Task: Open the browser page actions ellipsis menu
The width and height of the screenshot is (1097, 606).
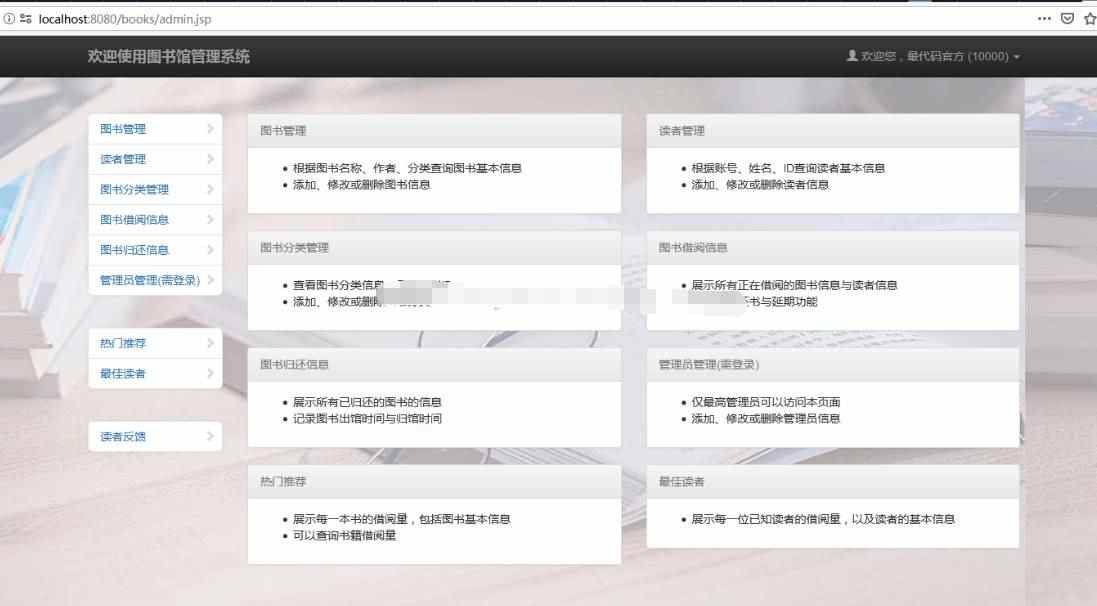Action: 1044,19
